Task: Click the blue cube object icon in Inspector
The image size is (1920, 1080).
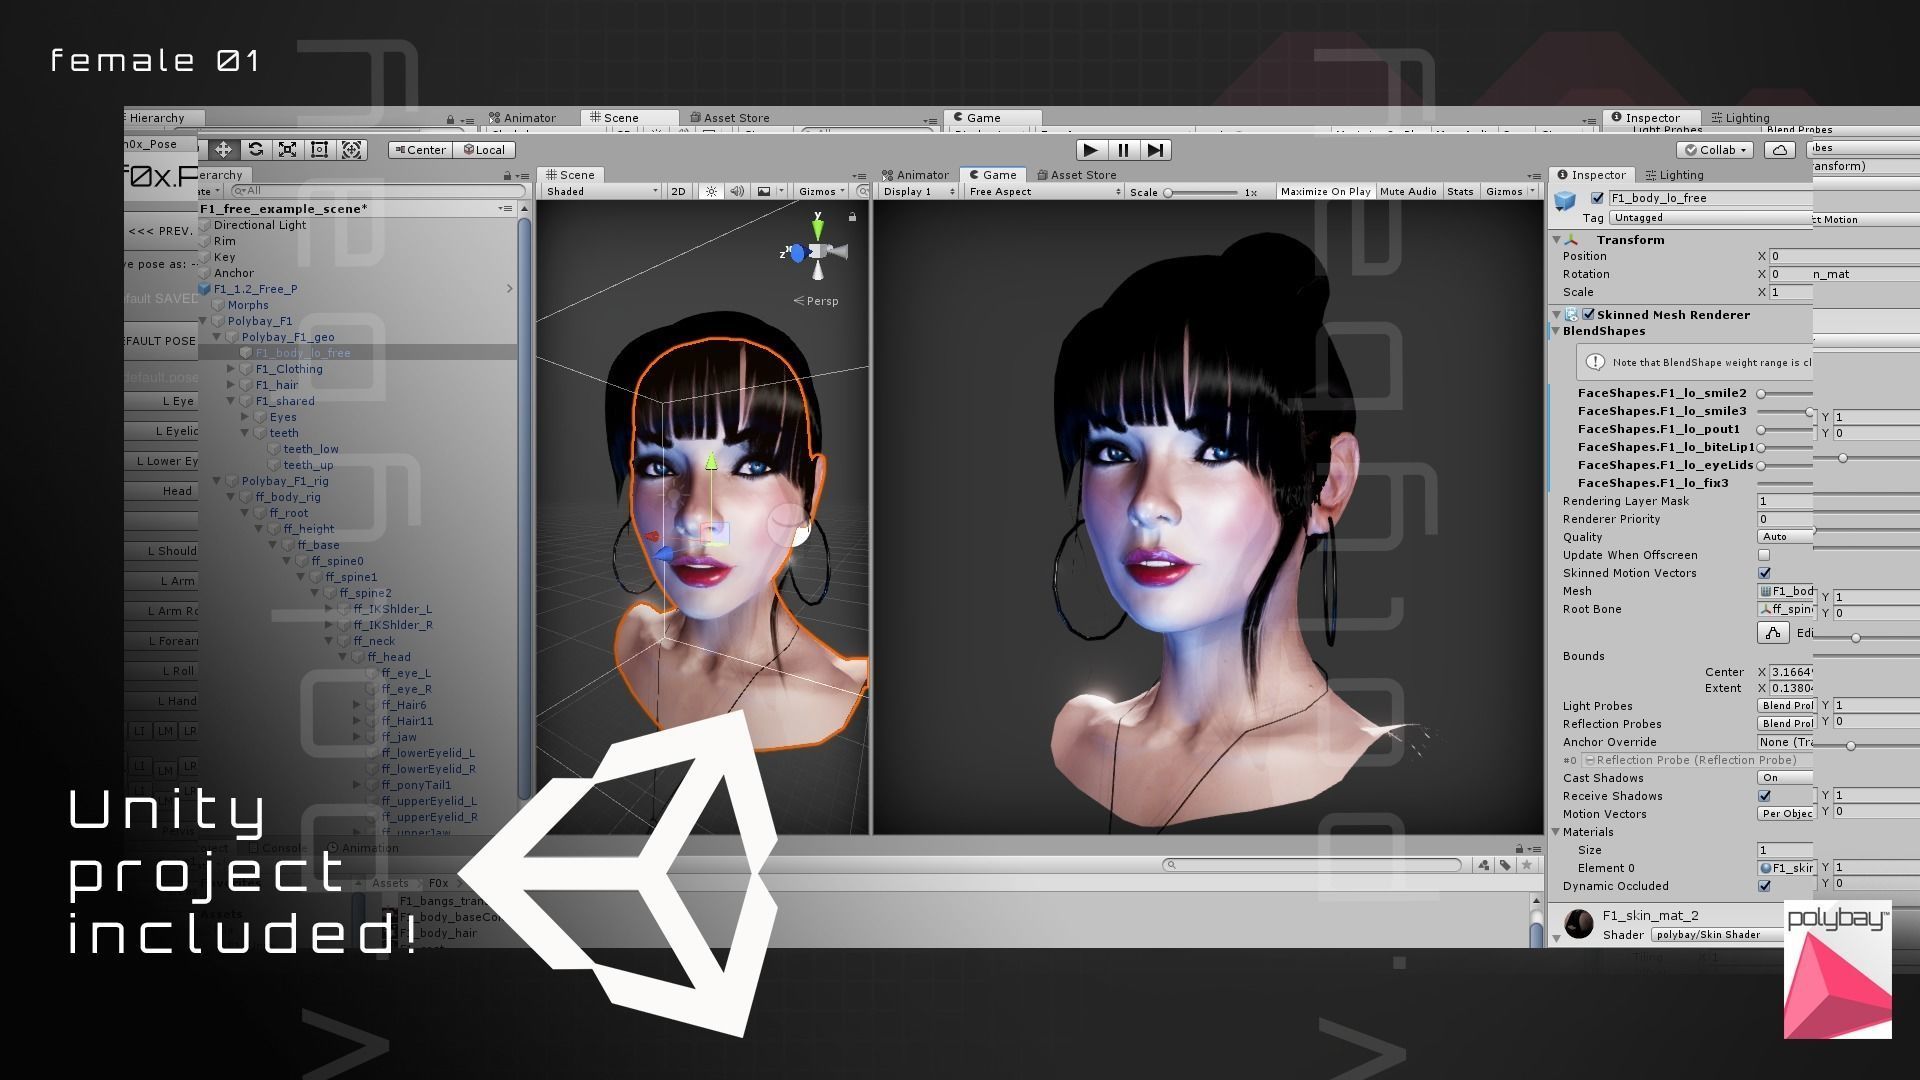Action: (1565, 201)
